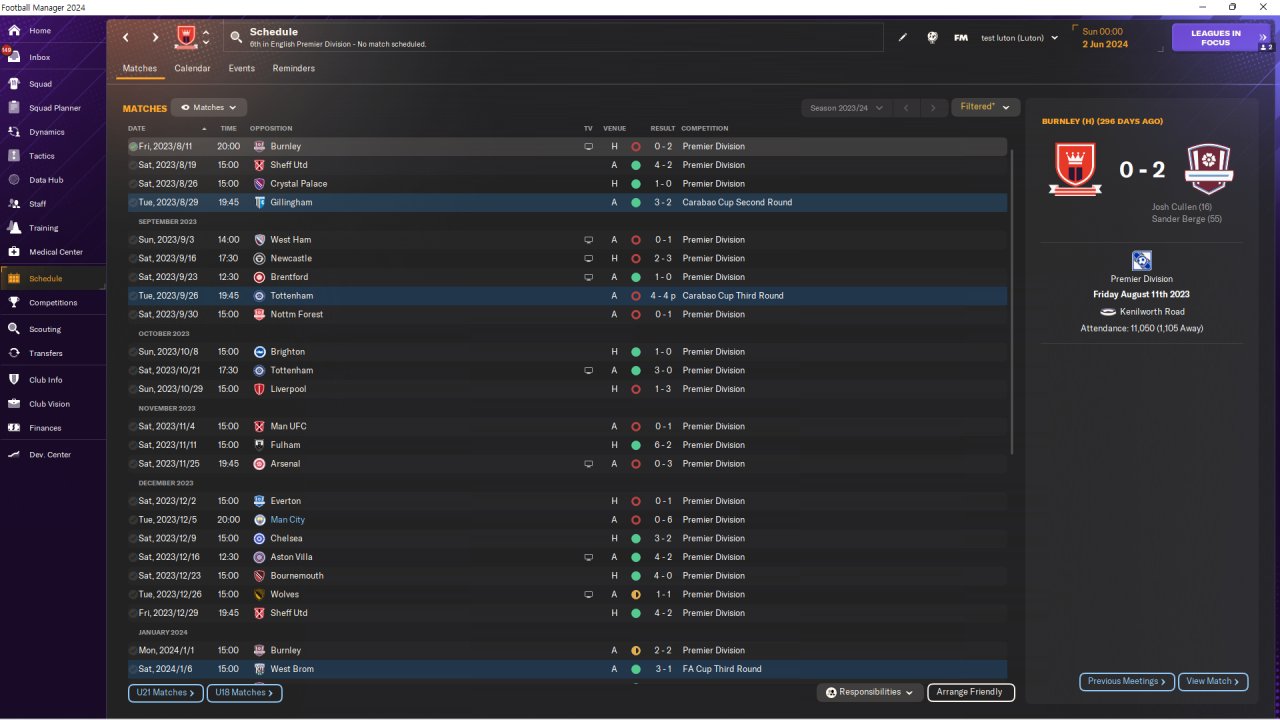Open Club Info in sidebar
Viewport: 1280px width, 720px height.
pos(46,380)
